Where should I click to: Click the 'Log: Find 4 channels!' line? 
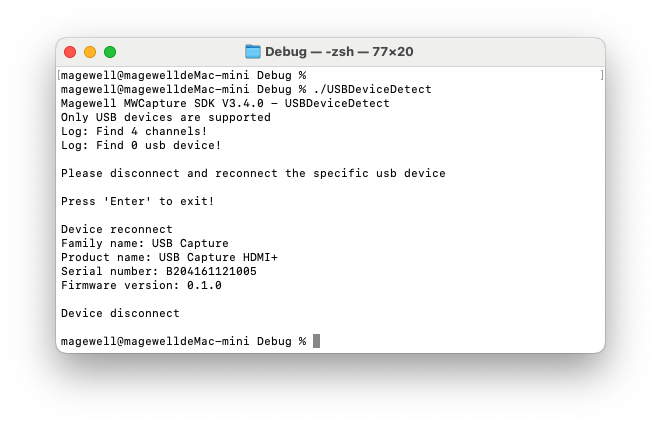point(134,131)
